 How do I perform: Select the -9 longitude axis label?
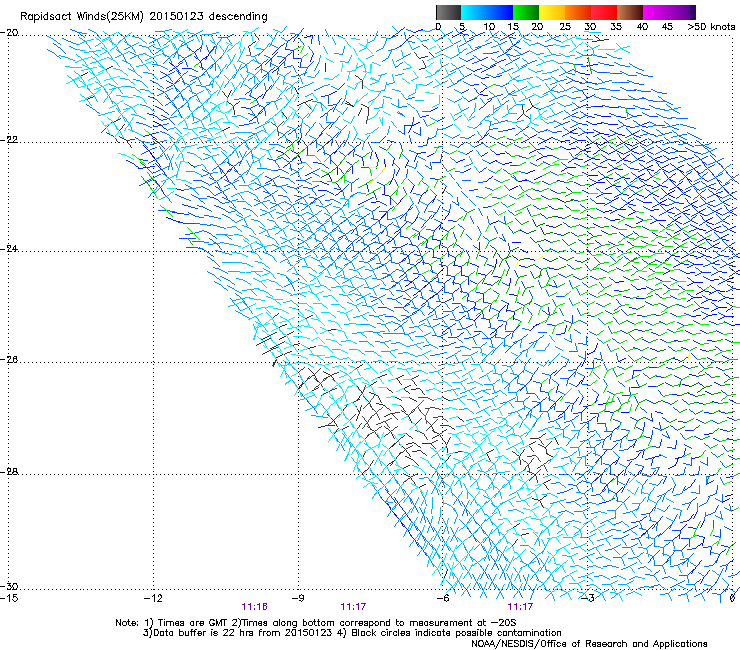[x=298, y=598]
